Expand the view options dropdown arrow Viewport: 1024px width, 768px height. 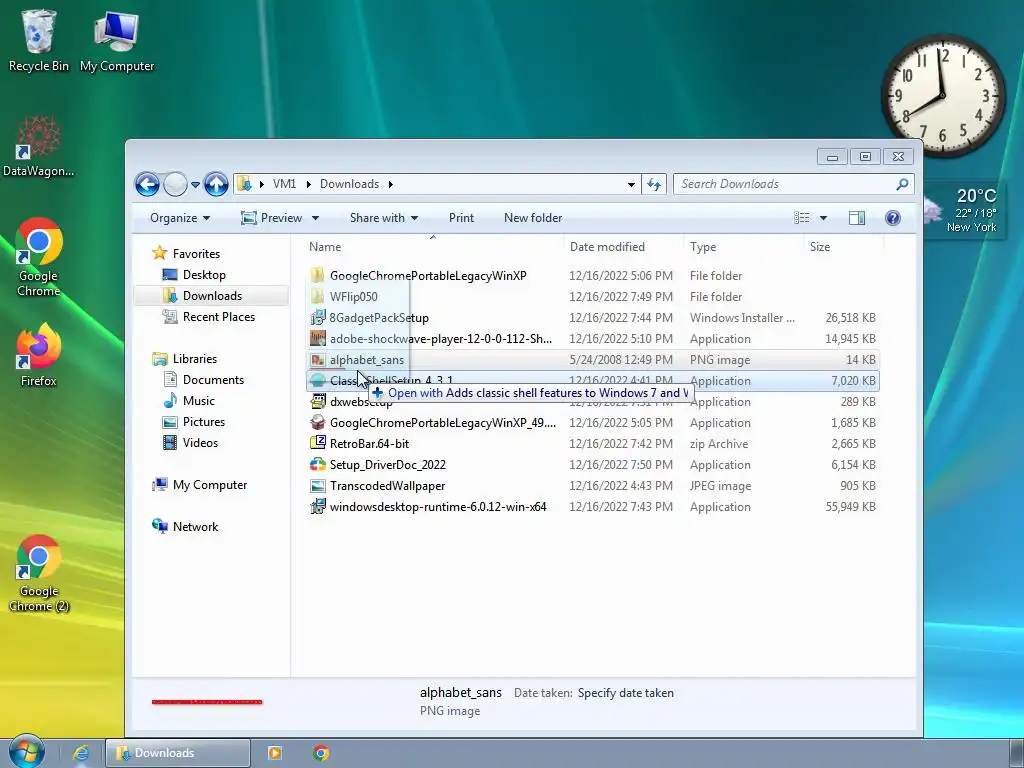824,218
